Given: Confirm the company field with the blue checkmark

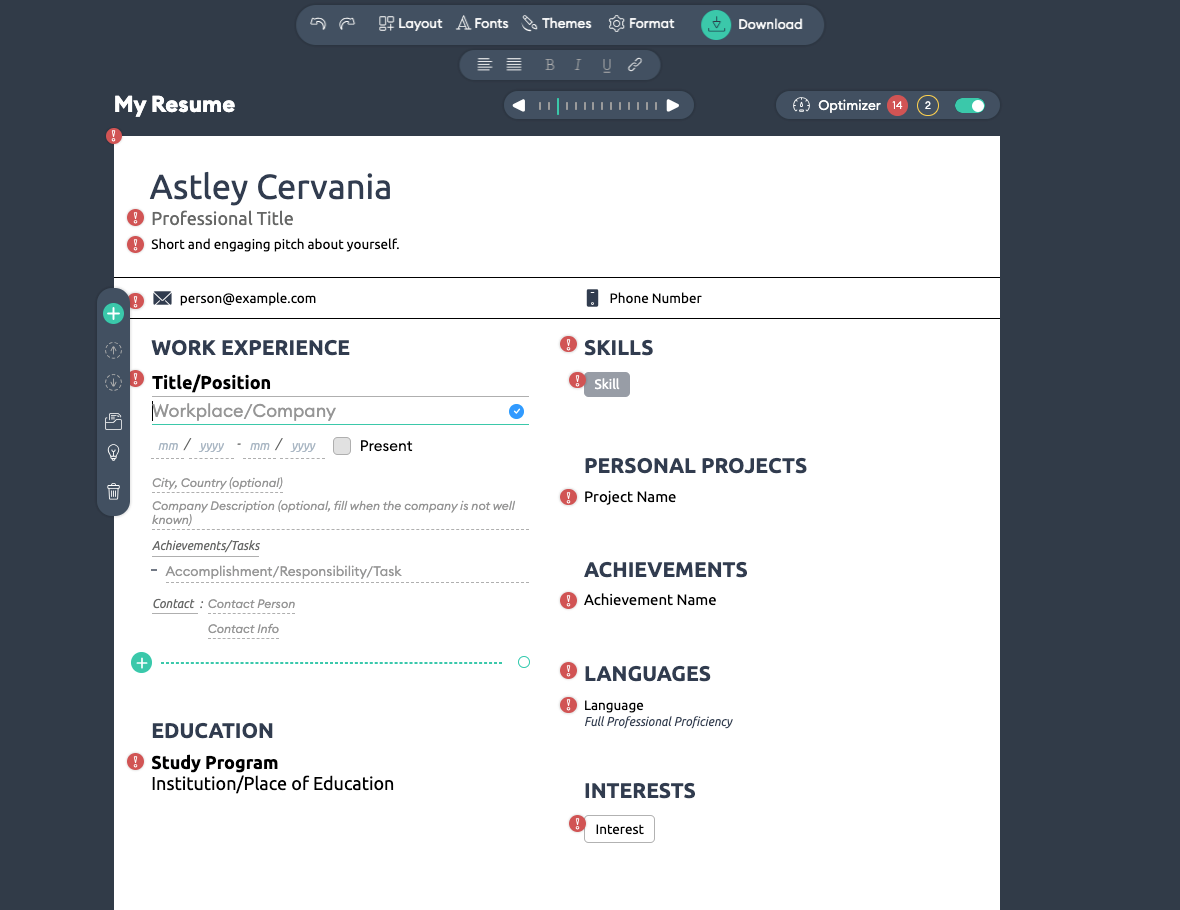Looking at the screenshot, I should (x=516, y=411).
